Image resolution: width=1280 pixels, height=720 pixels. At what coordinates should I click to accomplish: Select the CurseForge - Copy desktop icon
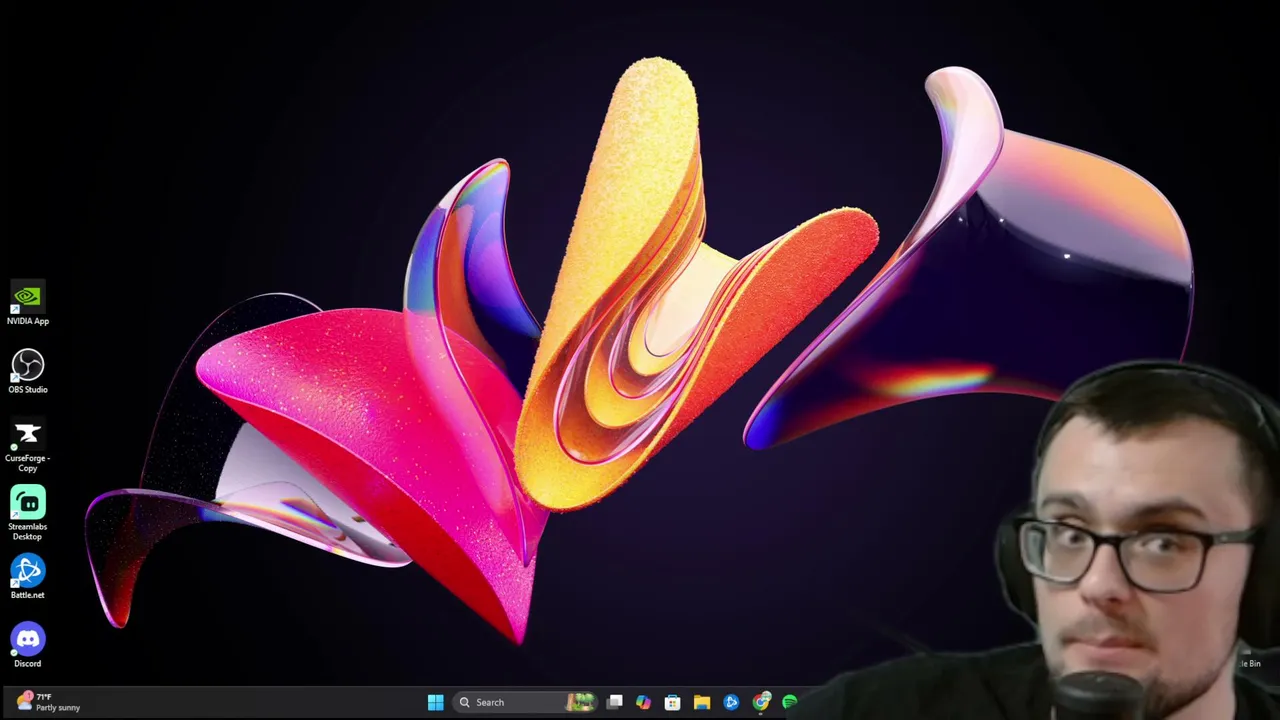tap(28, 446)
